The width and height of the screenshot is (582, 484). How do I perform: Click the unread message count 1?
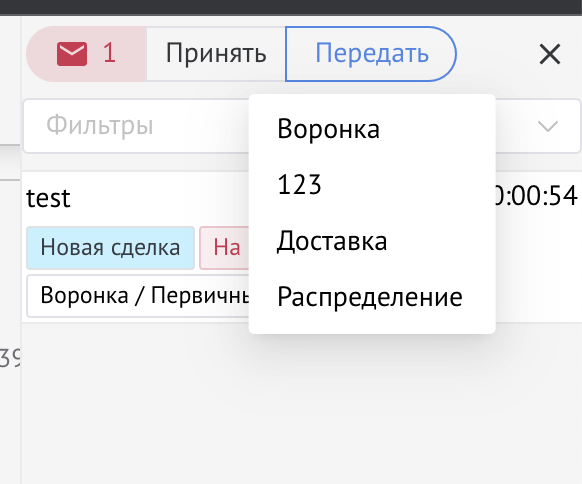coord(109,53)
